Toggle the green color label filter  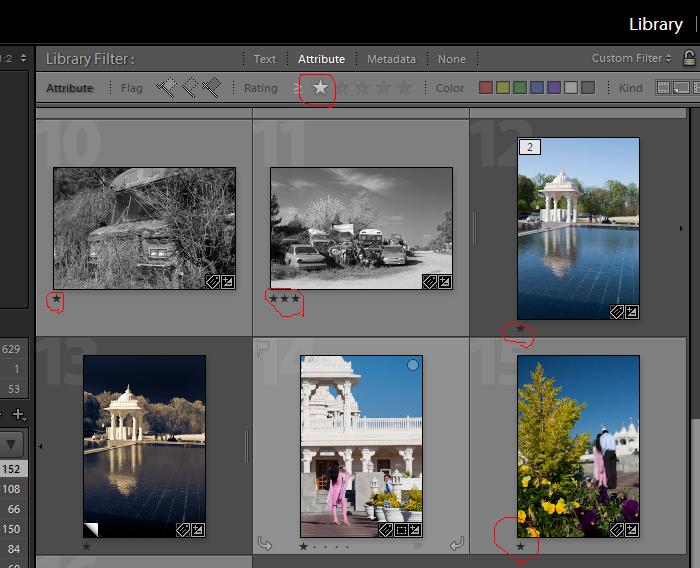point(521,88)
